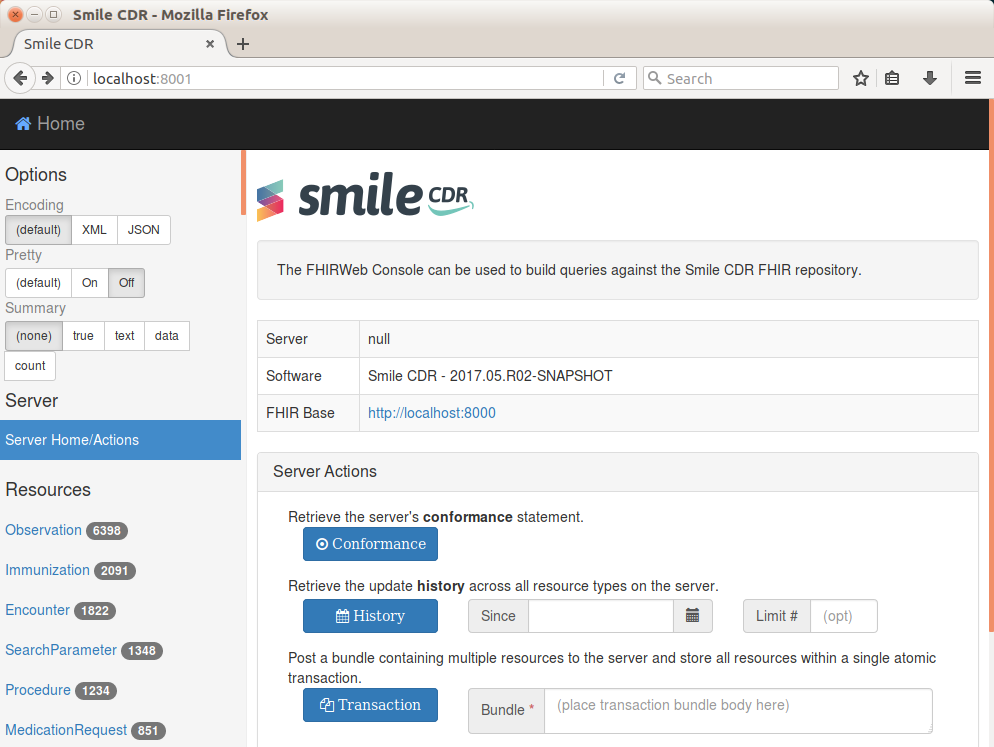Select XML encoding
This screenshot has width=994, height=747.
point(94,230)
